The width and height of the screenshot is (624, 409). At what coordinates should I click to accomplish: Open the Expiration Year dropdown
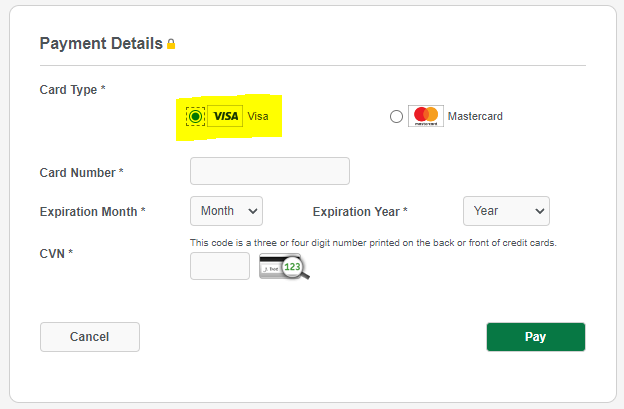[x=506, y=211]
